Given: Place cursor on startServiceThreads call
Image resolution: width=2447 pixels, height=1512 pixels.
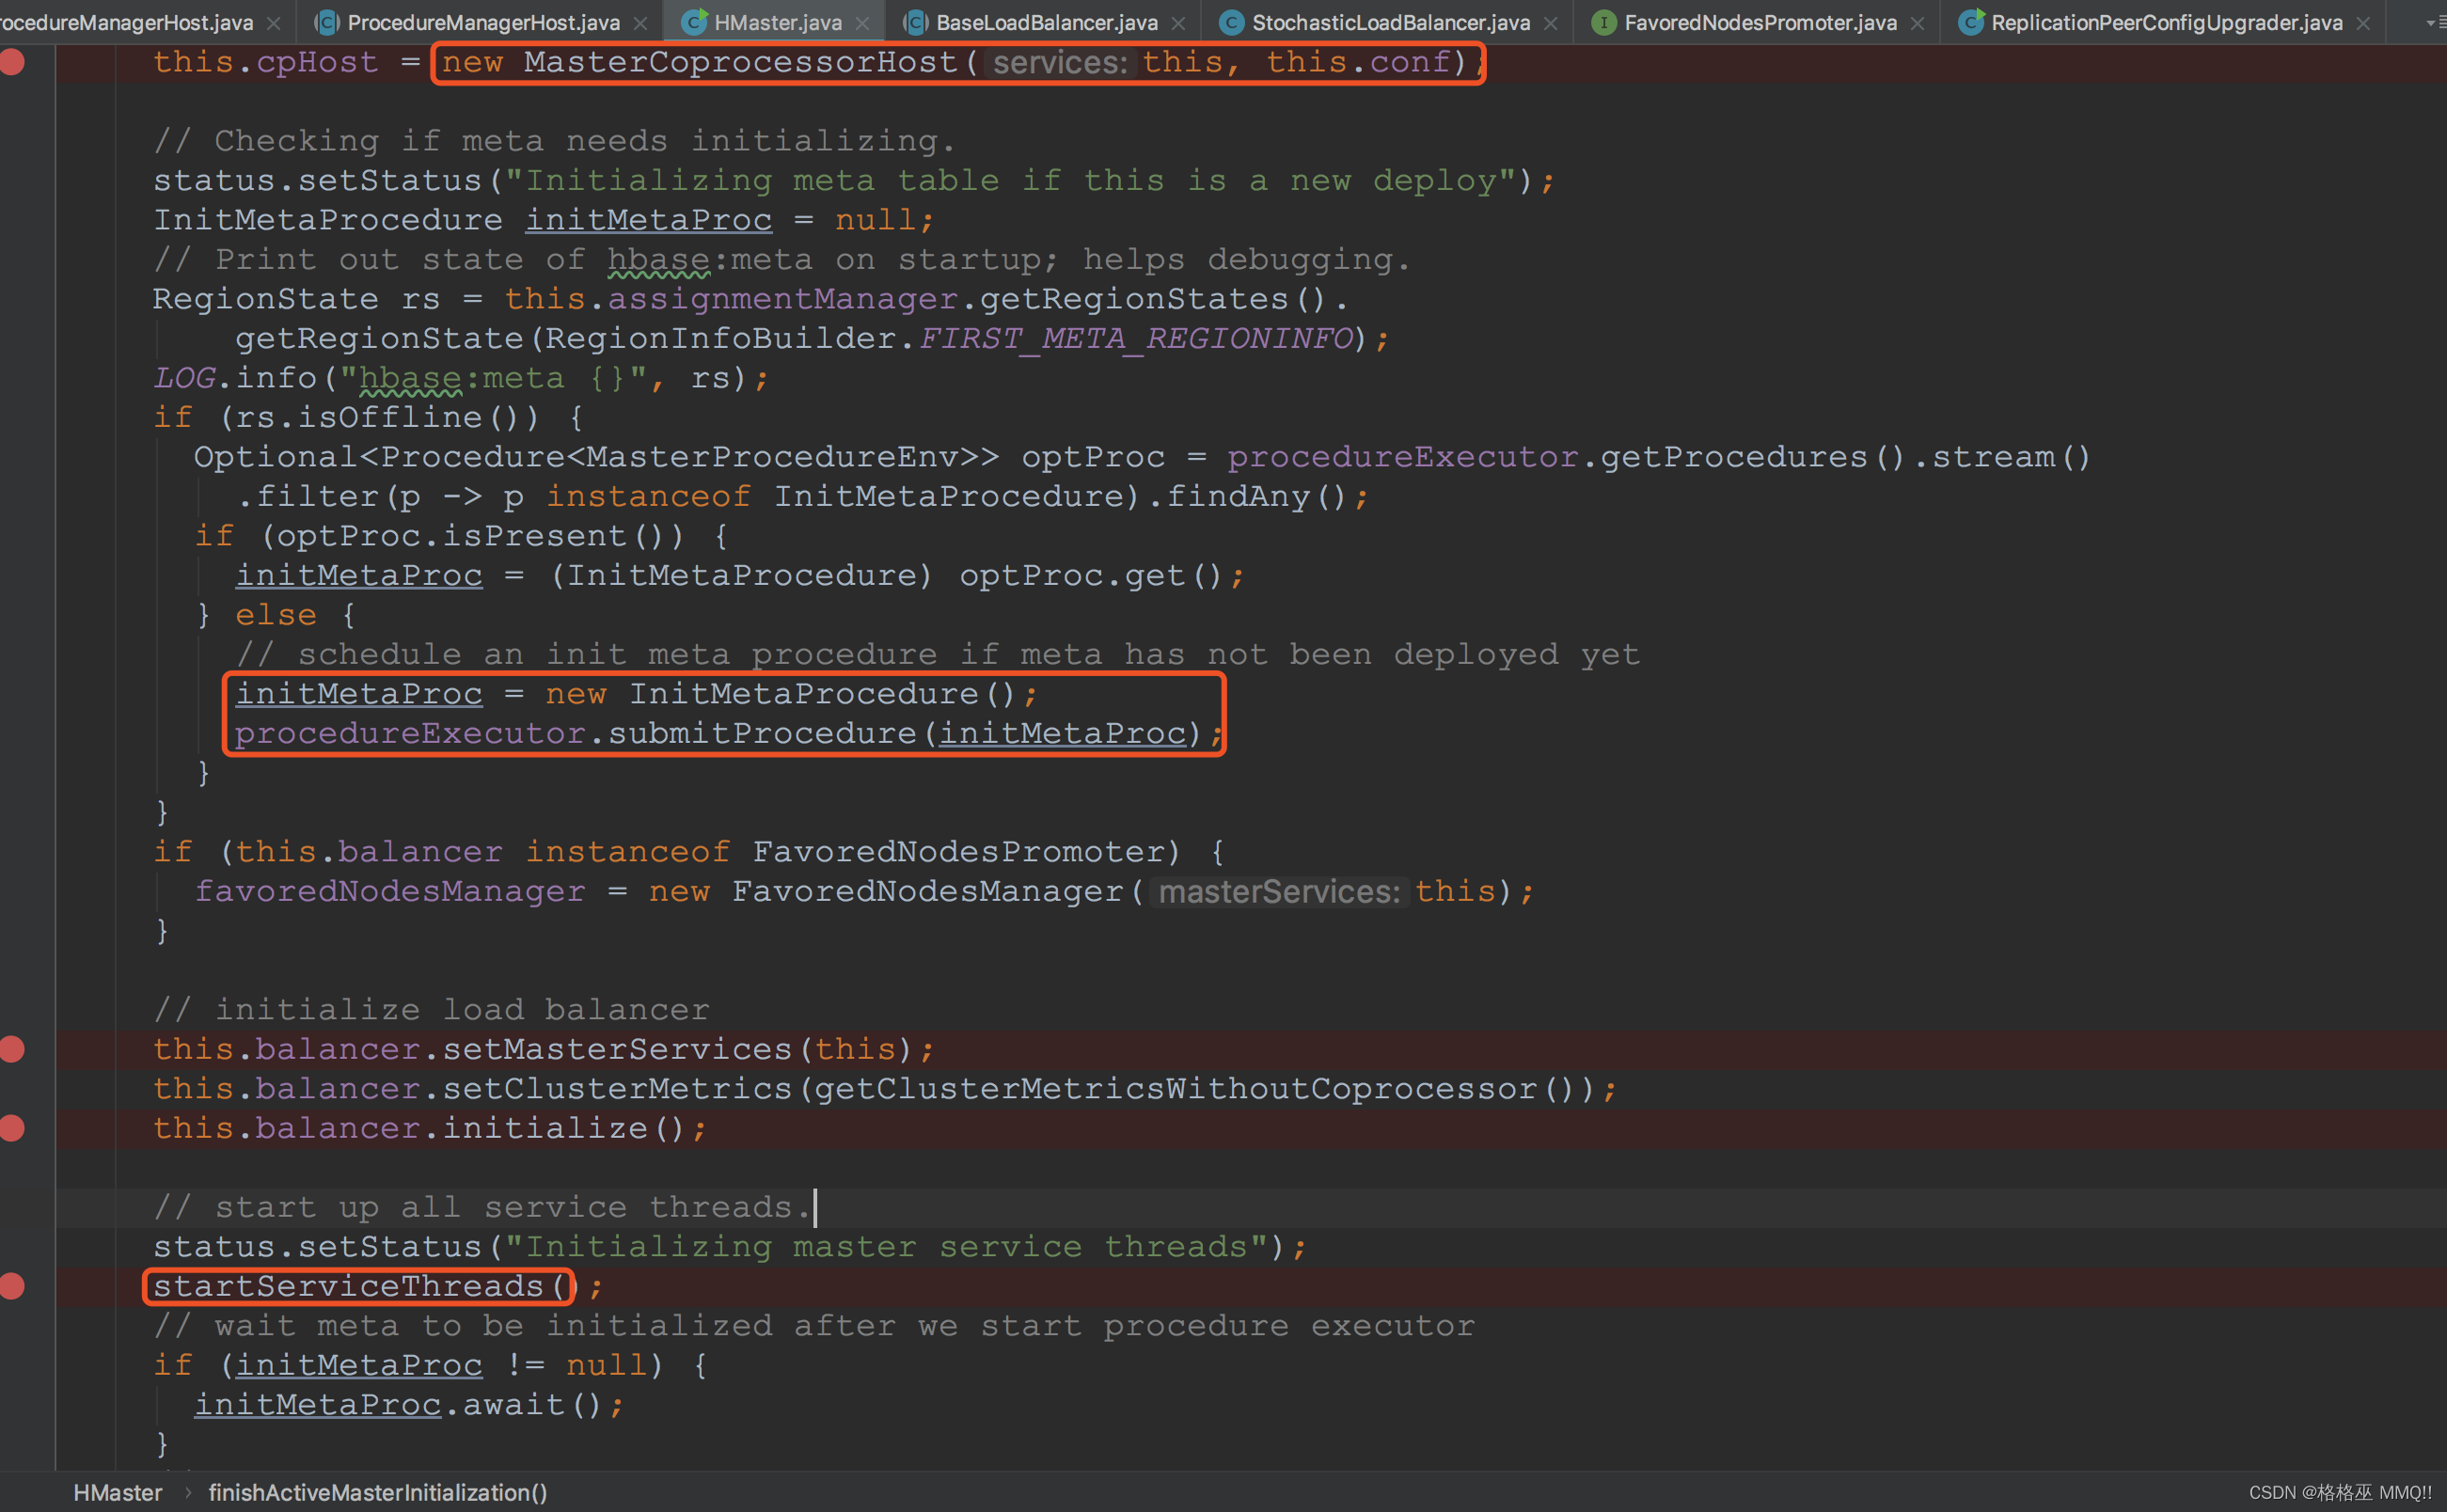Looking at the screenshot, I should click(x=348, y=1286).
